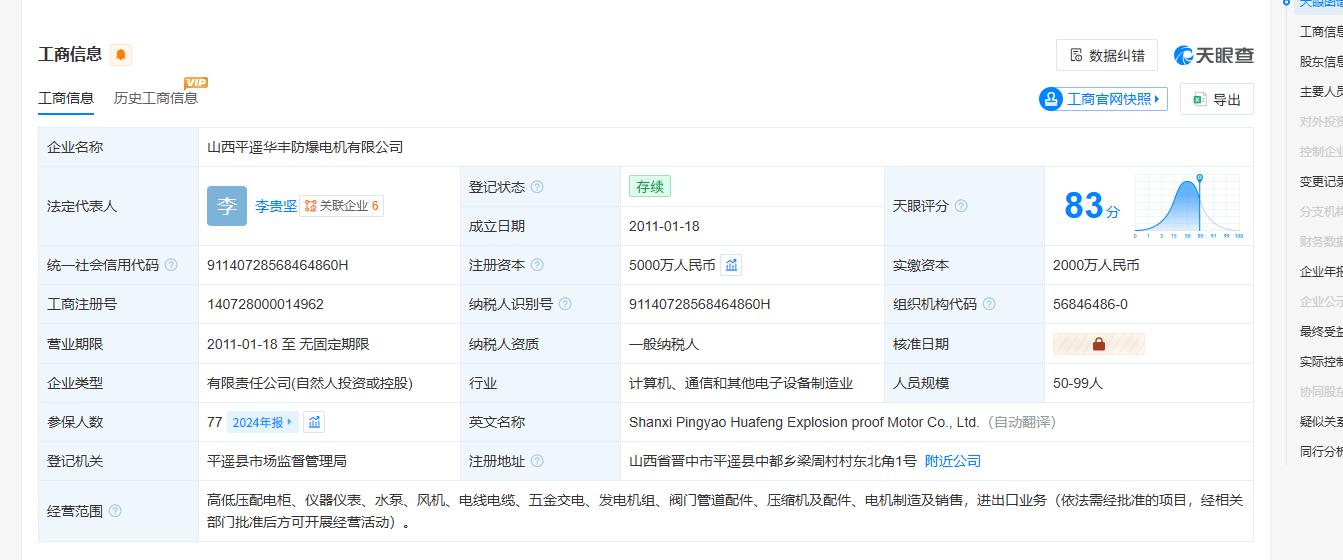Switch to the 历史工商信息 tab
The image size is (1343, 560).
point(156,98)
